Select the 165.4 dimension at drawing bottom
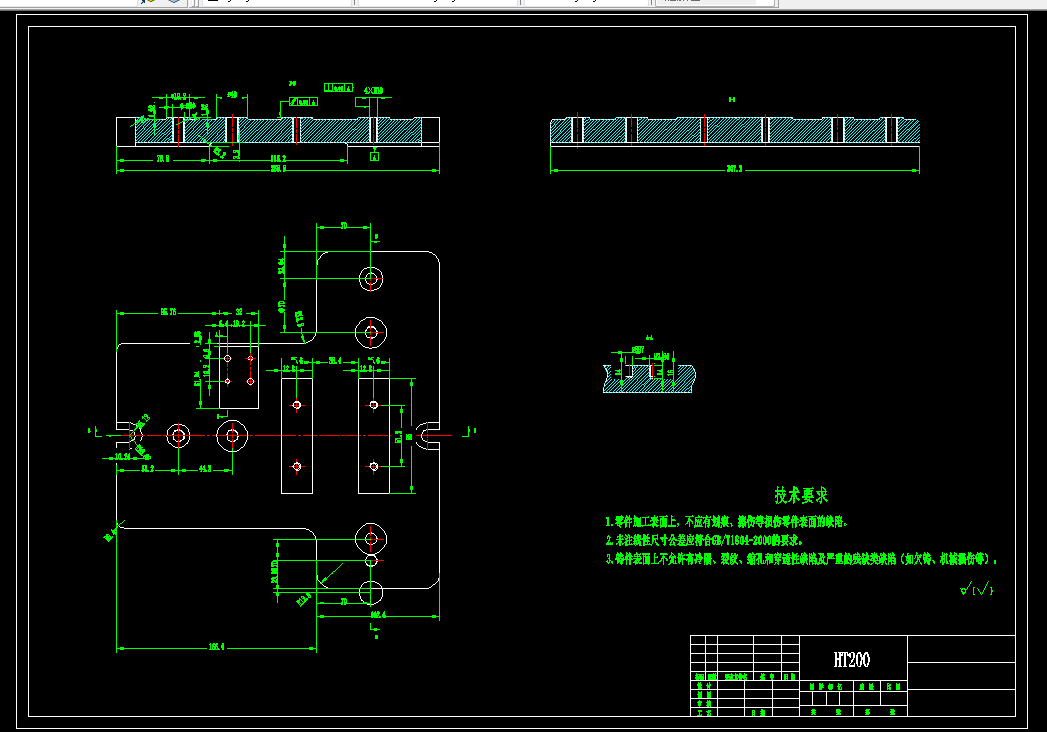The height and width of the screenshot is (732, 1047). (216, 647)
